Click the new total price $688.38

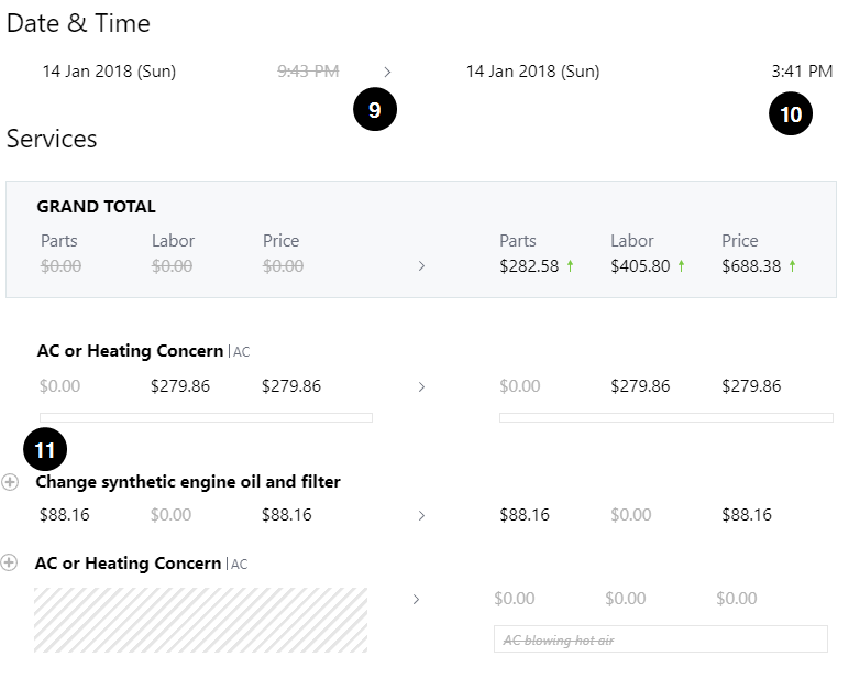point(751,267)
